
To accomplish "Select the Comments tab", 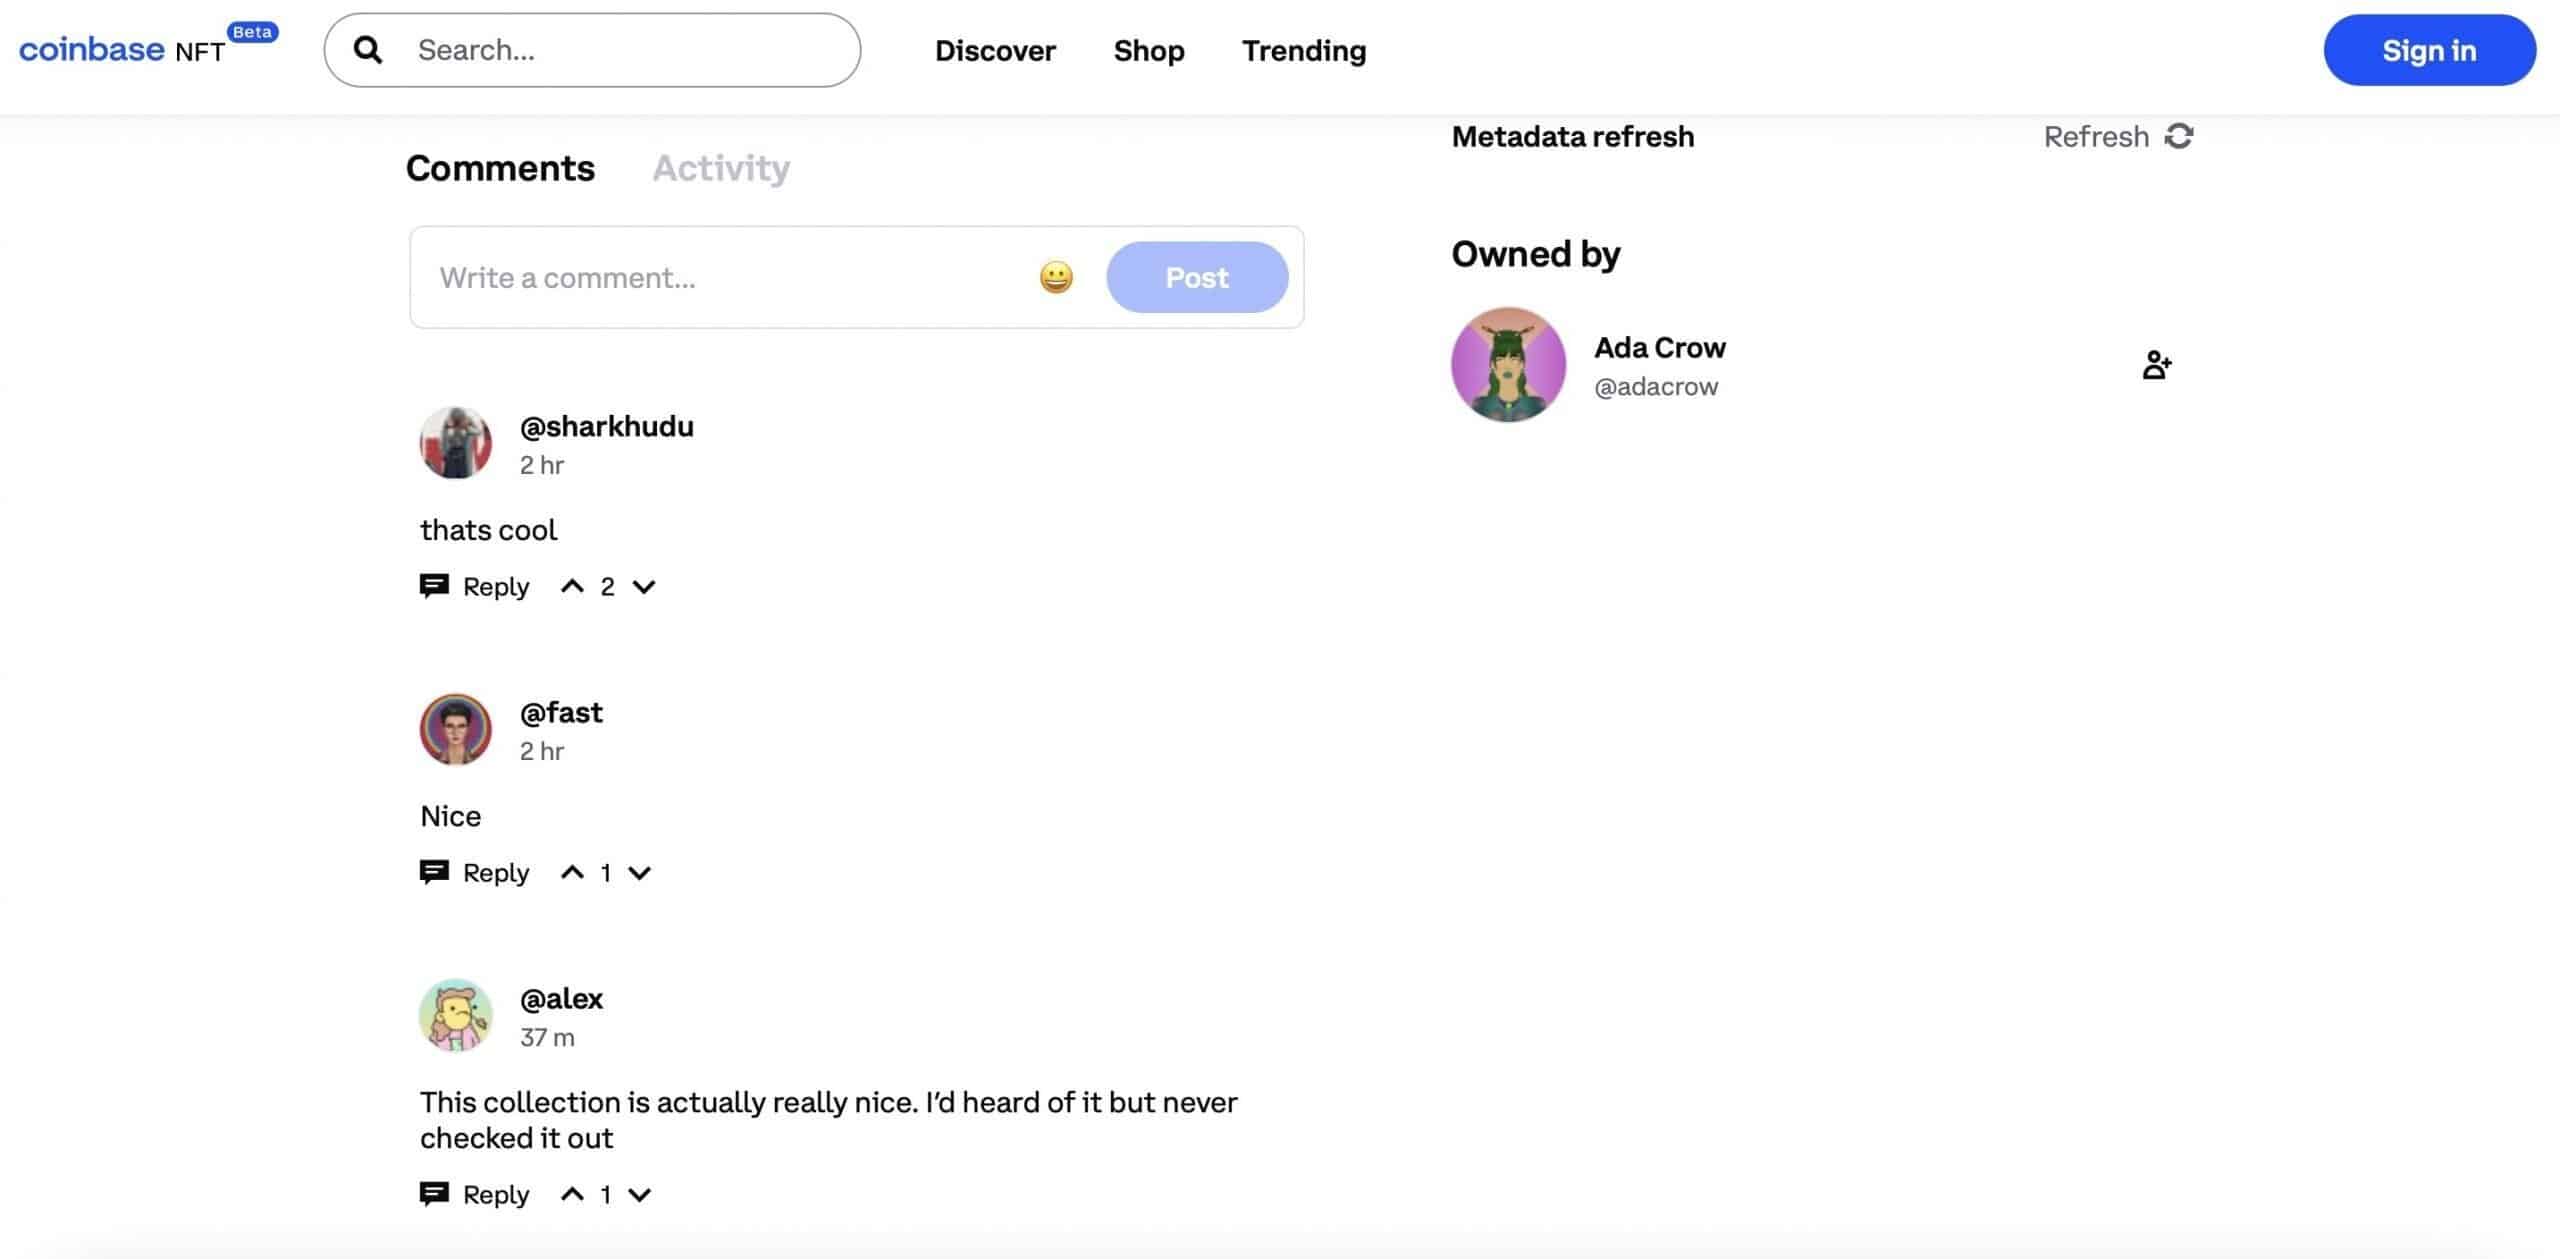I will [500, 165].
